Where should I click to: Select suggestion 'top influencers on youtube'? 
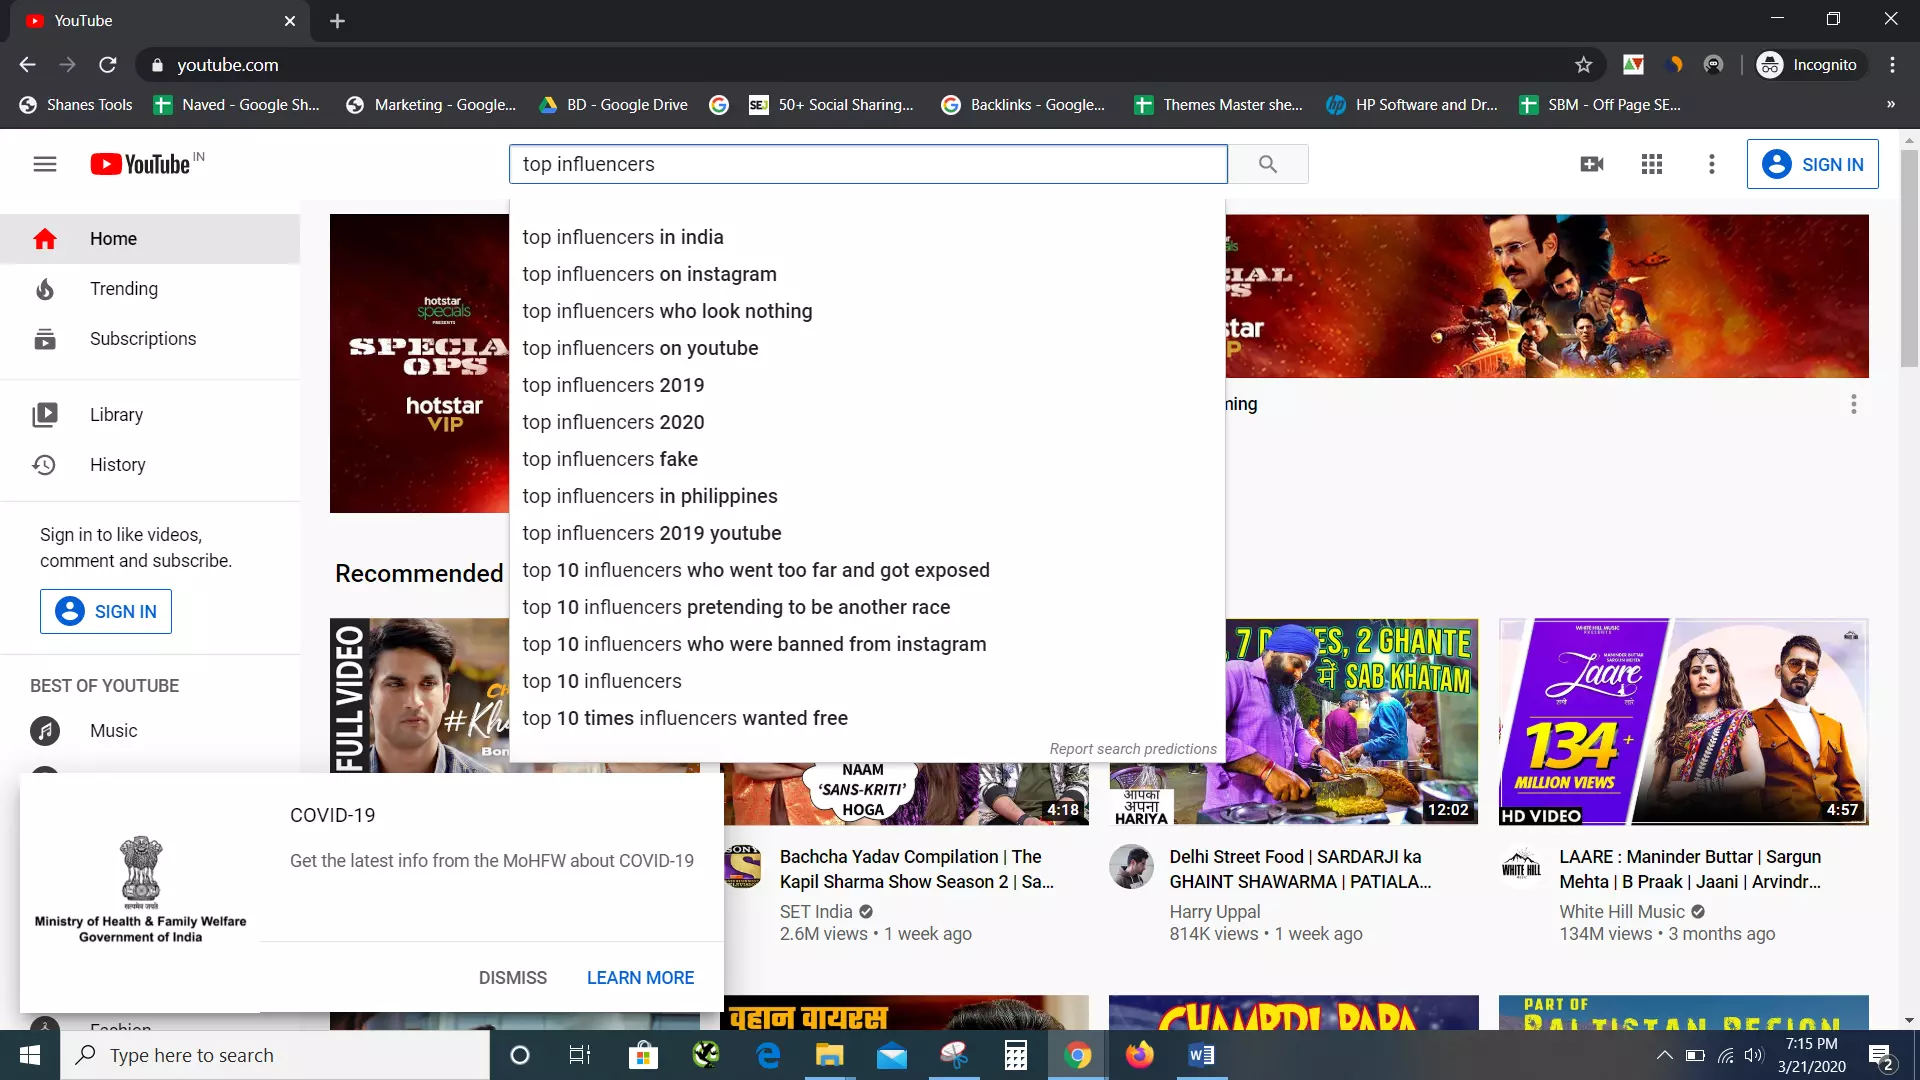(867, 348)
